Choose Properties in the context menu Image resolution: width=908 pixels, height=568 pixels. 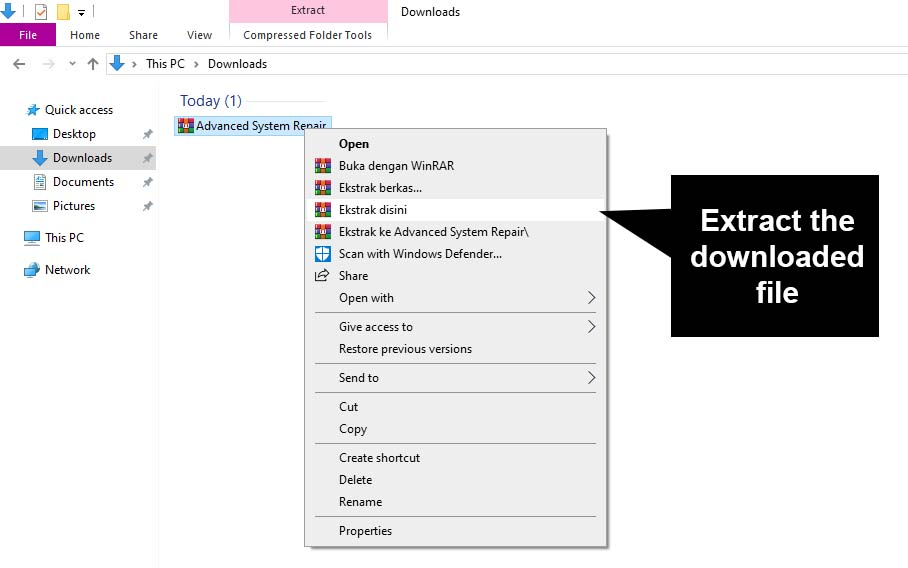455,530
